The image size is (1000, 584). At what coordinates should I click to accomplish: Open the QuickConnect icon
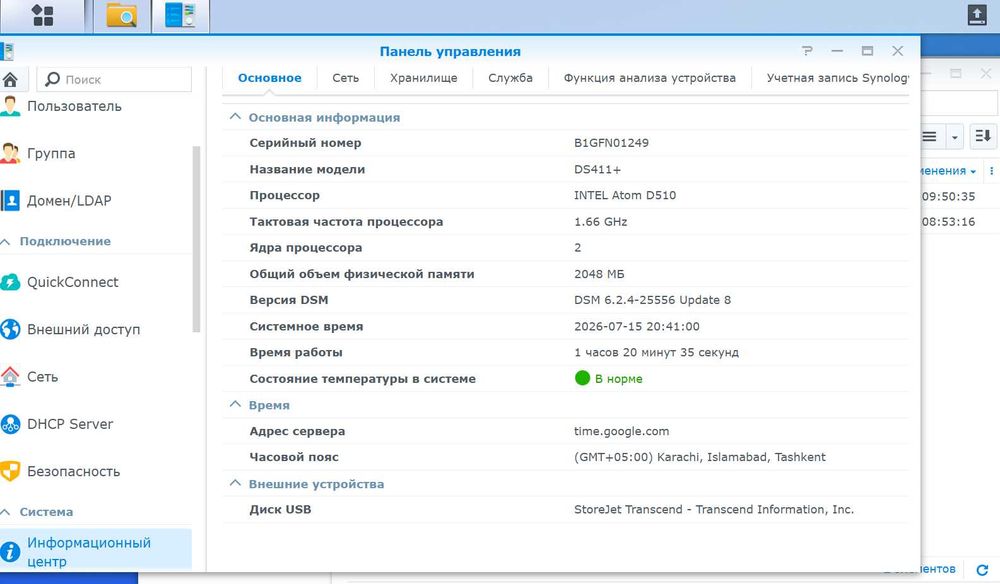click(10, 282)
